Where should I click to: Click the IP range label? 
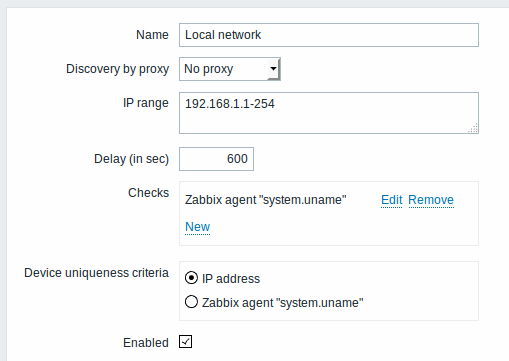(146, 103)
